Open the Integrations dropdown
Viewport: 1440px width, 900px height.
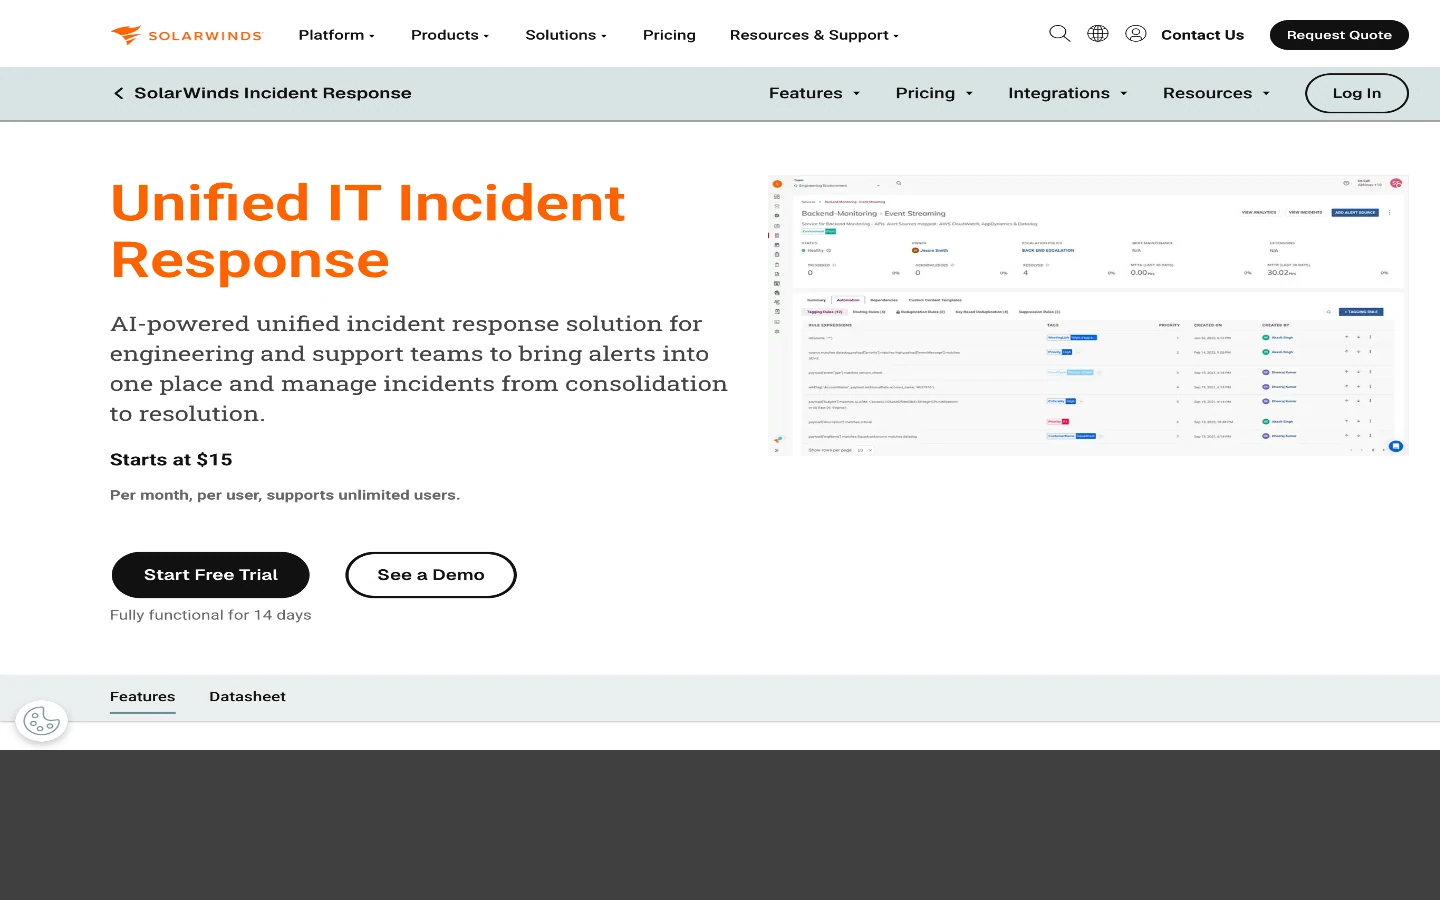pyautogui.click(x=1068, y=93)
